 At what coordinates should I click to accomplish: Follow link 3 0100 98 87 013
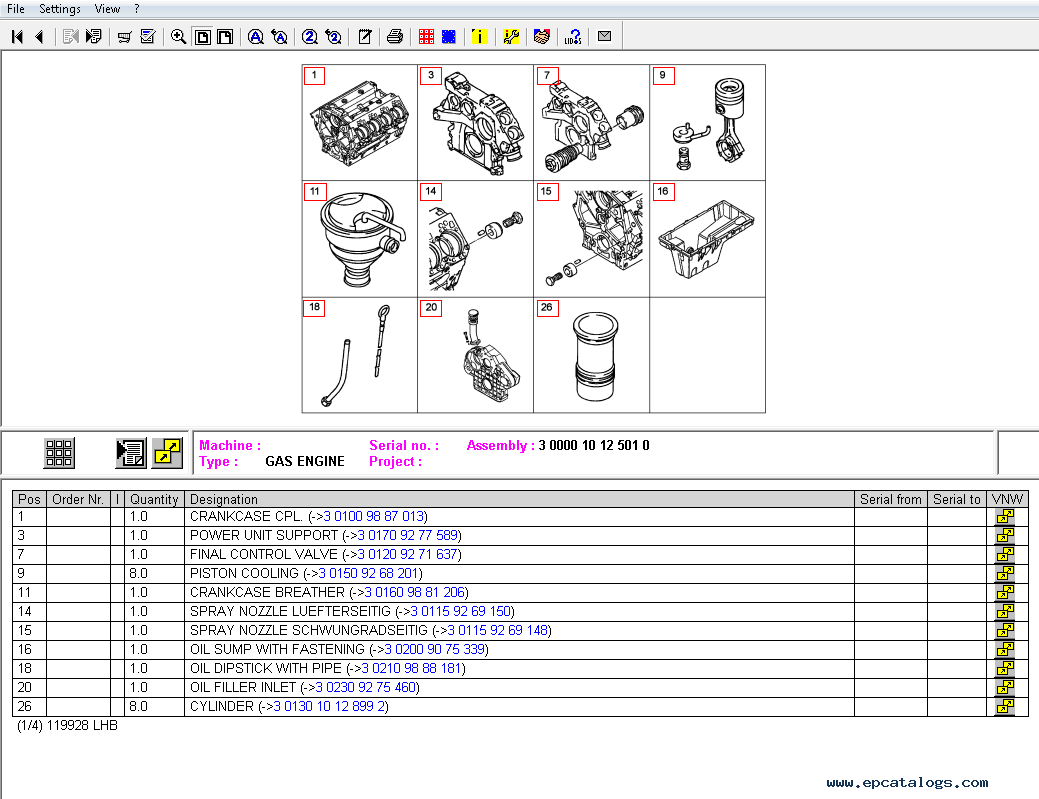click(374, 517)
